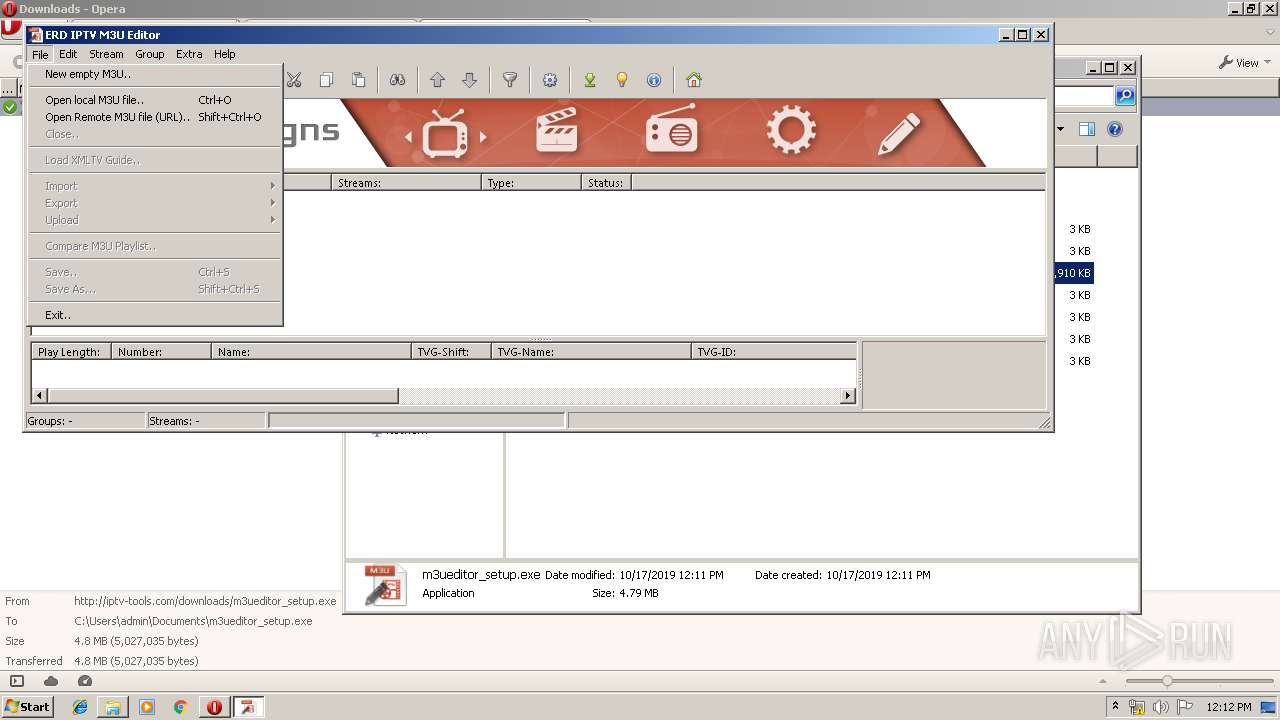Viewport: 1280px width, 720px height.
Task: Open Chrome from the taskbar
Action: pyautogui.click(x=180, y=707)
